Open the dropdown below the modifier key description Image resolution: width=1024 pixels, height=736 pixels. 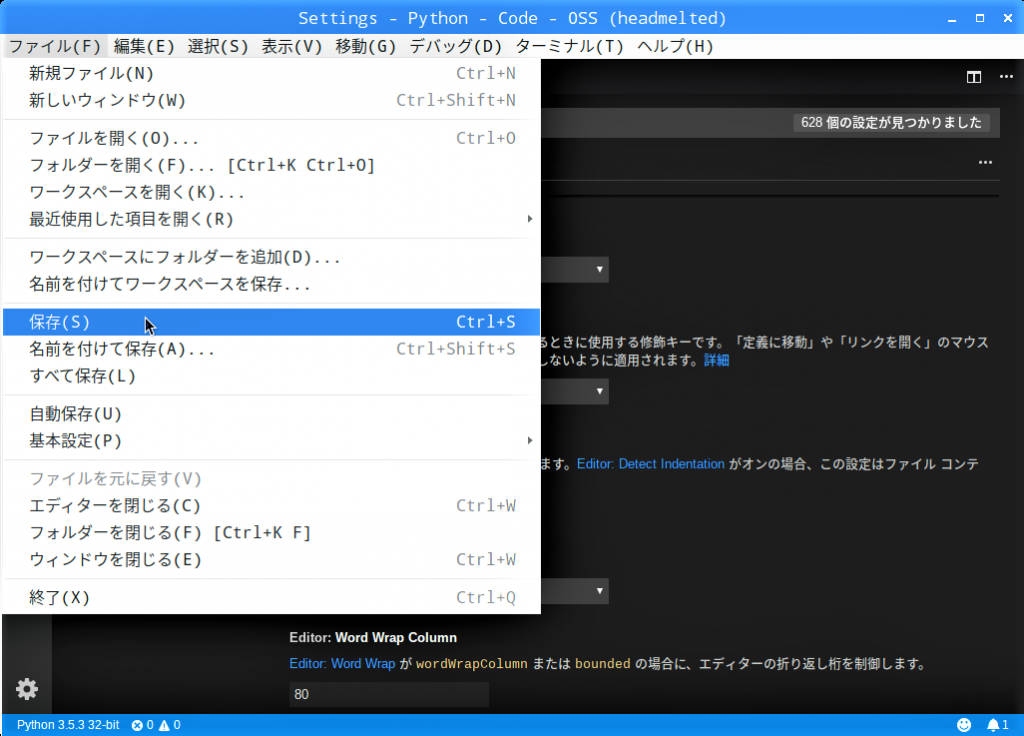coord(600,391)
